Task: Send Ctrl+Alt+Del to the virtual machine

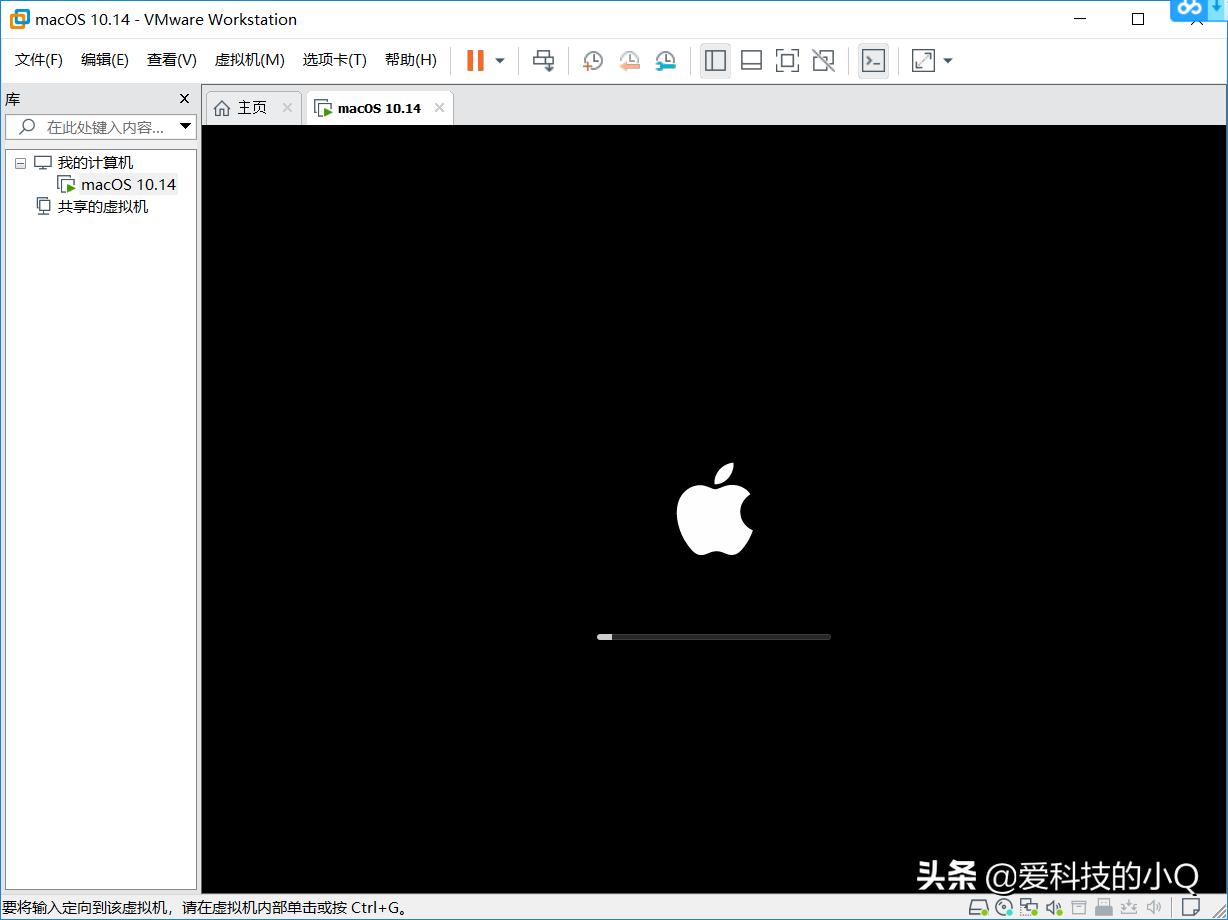Action: [x=543, y=60]
